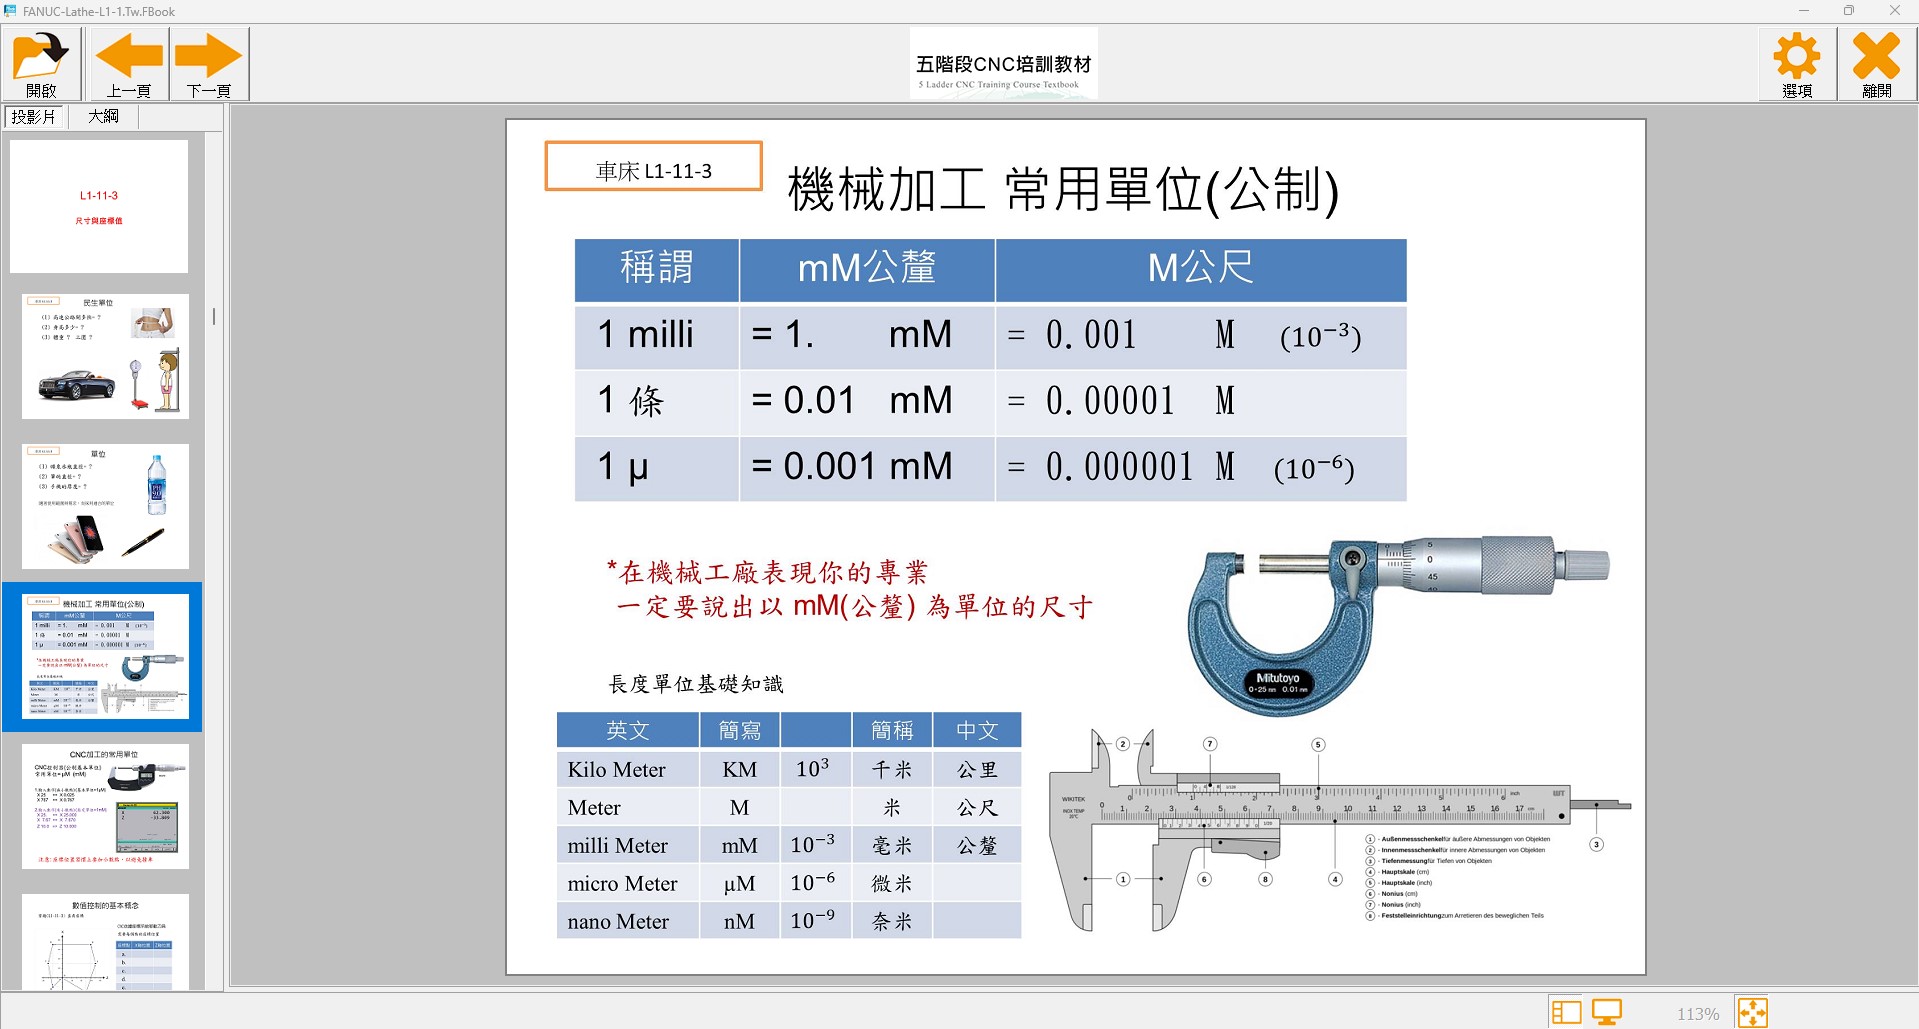This screenshot has height=1029, width=1919.
Task: Select the CNC加工的常用單位 slide thumbnail
Action: 105,806
